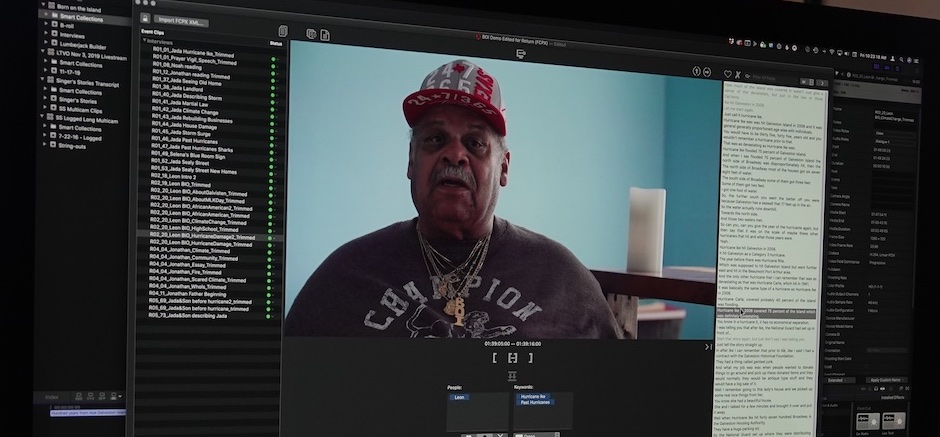Collapse the SS Logged Long Multicam library
This screenshot has height=437, width=940.
click(43, 116)
